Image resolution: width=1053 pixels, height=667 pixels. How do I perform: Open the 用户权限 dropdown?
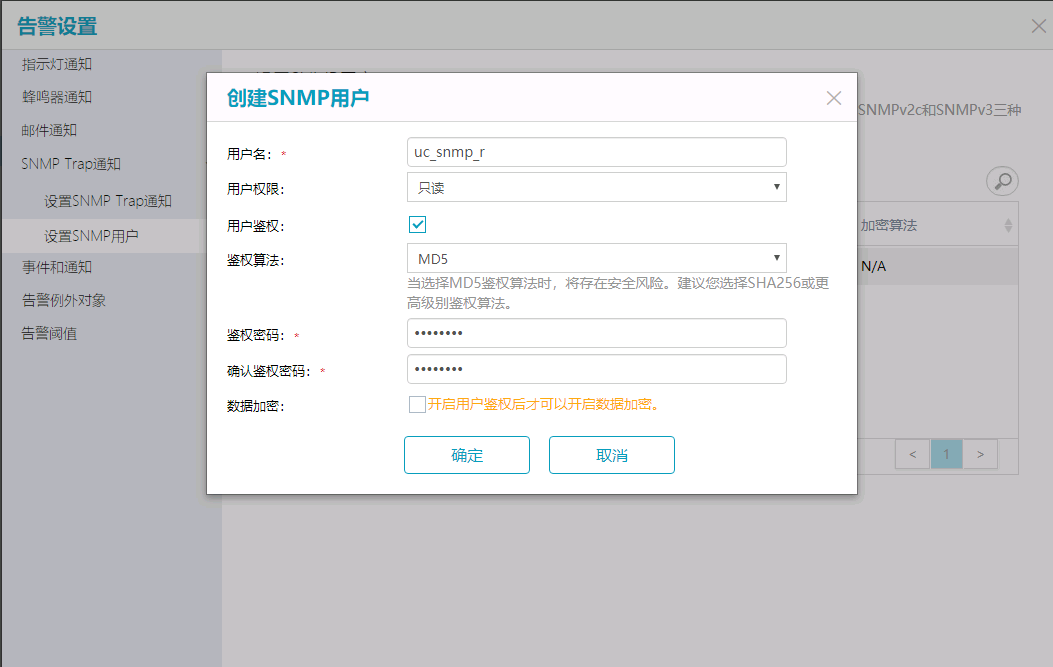pos(596,187)
